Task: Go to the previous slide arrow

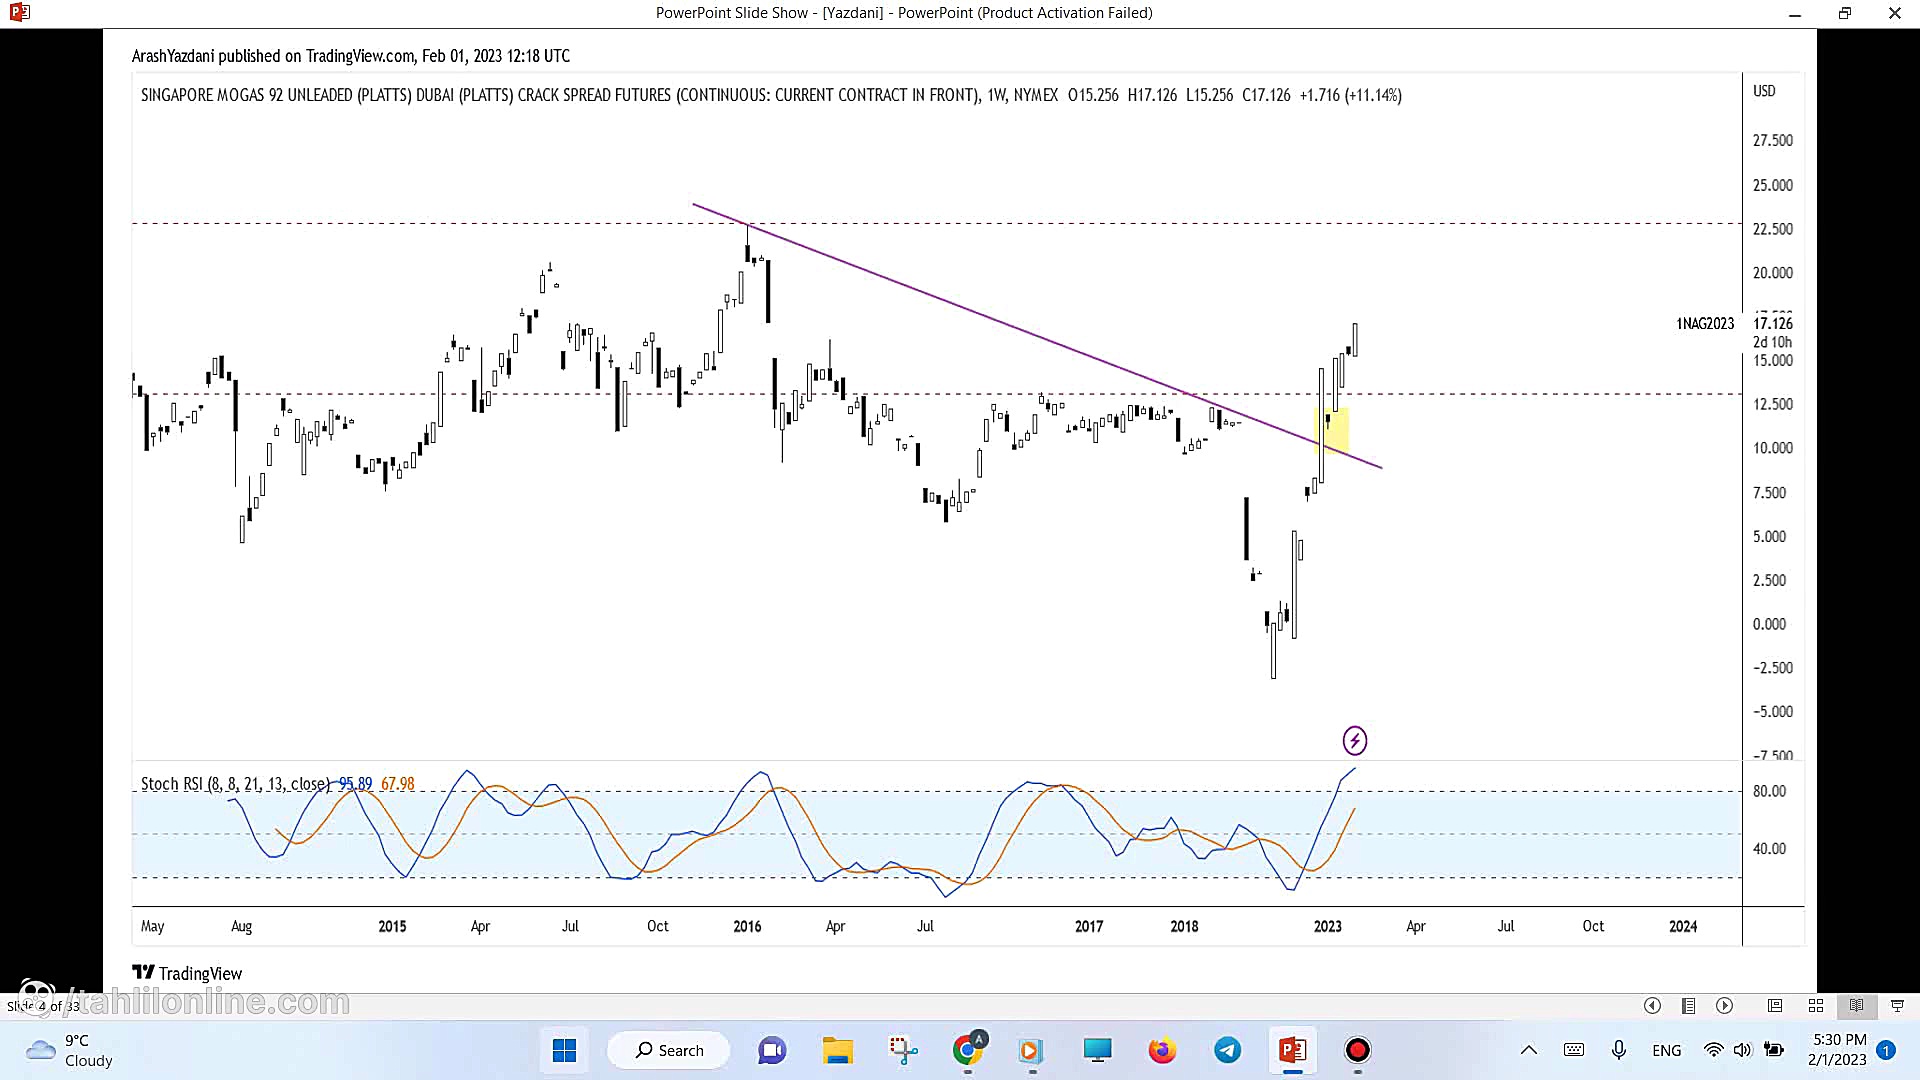Action: click(x=1652, y=1006)
